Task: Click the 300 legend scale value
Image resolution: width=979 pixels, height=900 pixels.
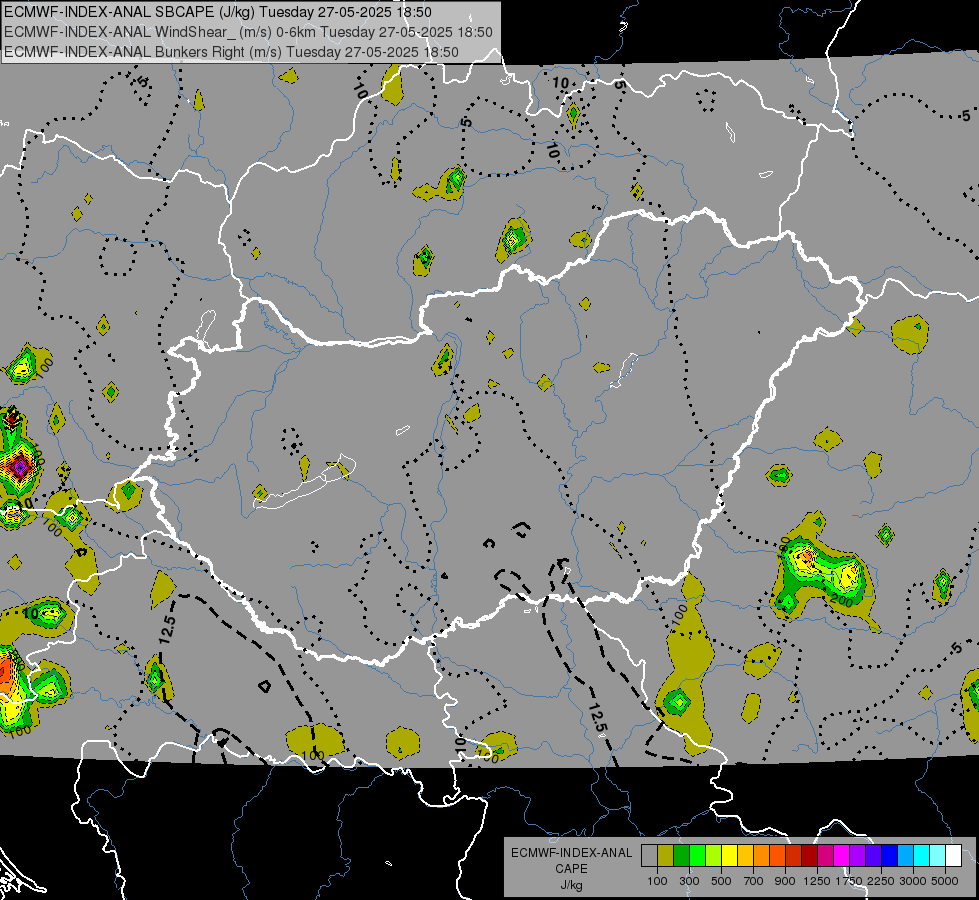Action: coord(689,881)
